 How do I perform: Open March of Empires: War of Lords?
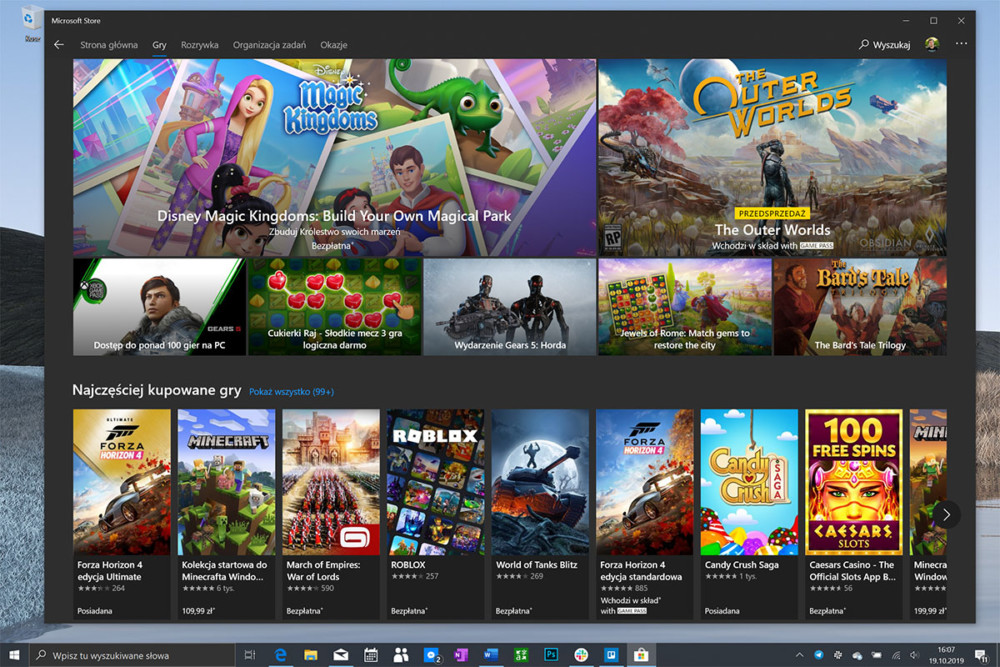click(x=331, y=514)
